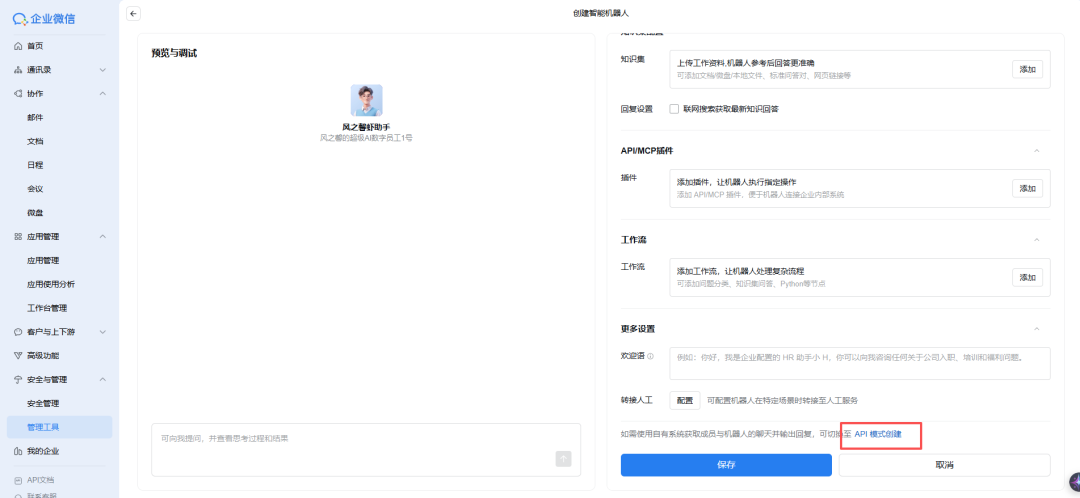Screen dimensions: 1080x498
Task: Click the 回复设置 label
Action: coord(636,109)
